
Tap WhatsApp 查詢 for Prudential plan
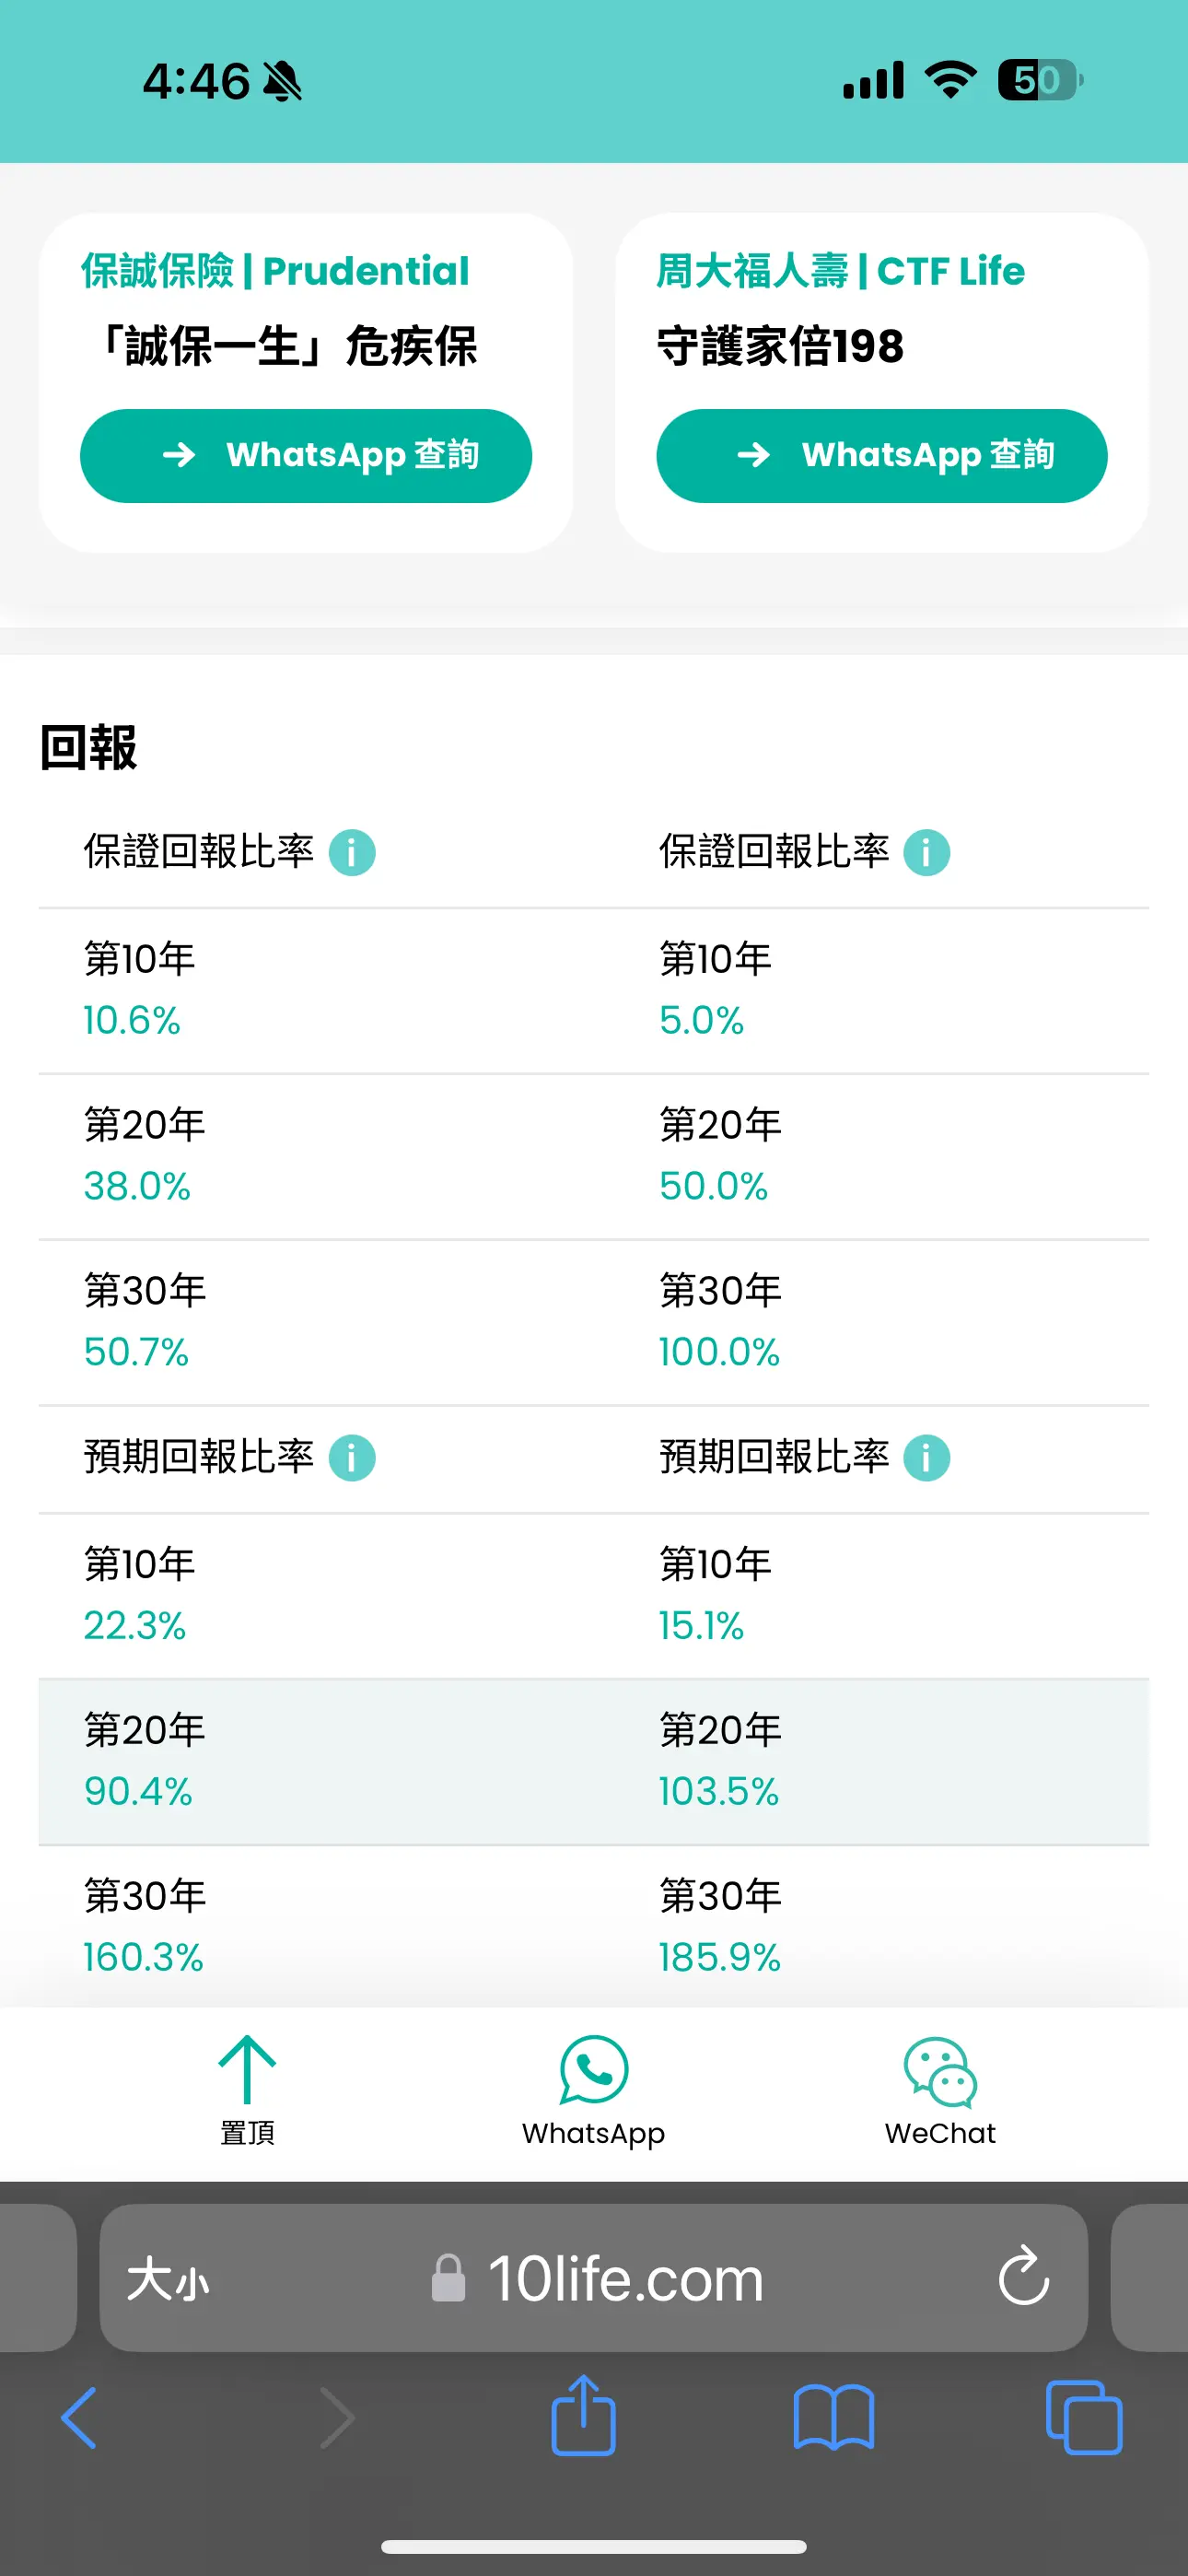(306, 456)
